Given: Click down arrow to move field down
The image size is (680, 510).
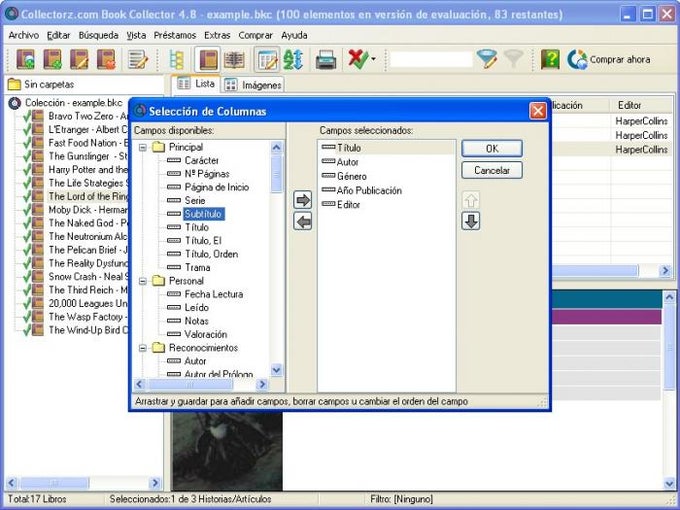Looking at the screenshot, I should pos(471,221).
